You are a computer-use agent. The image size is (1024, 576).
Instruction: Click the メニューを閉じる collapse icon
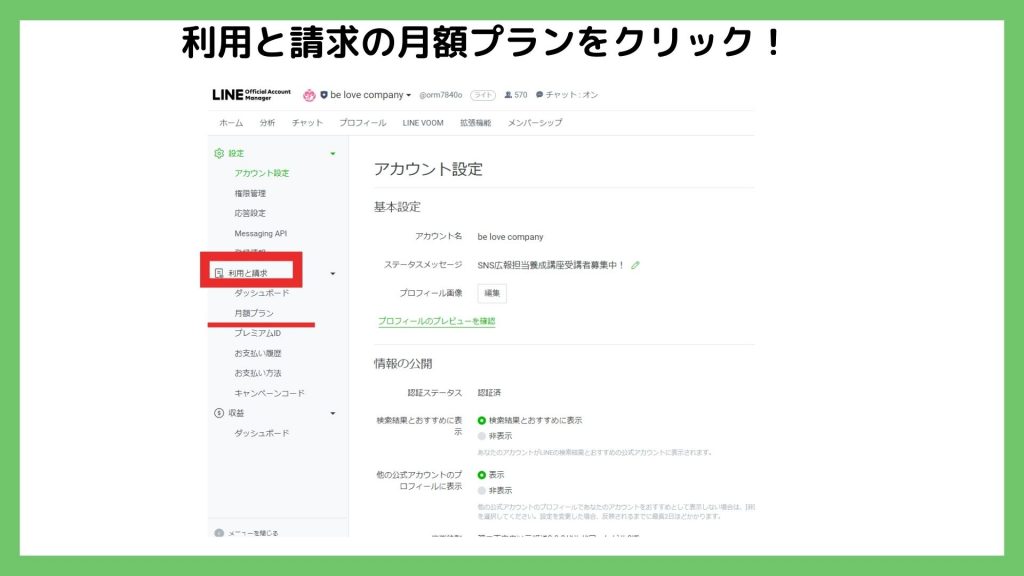[219, 533]
